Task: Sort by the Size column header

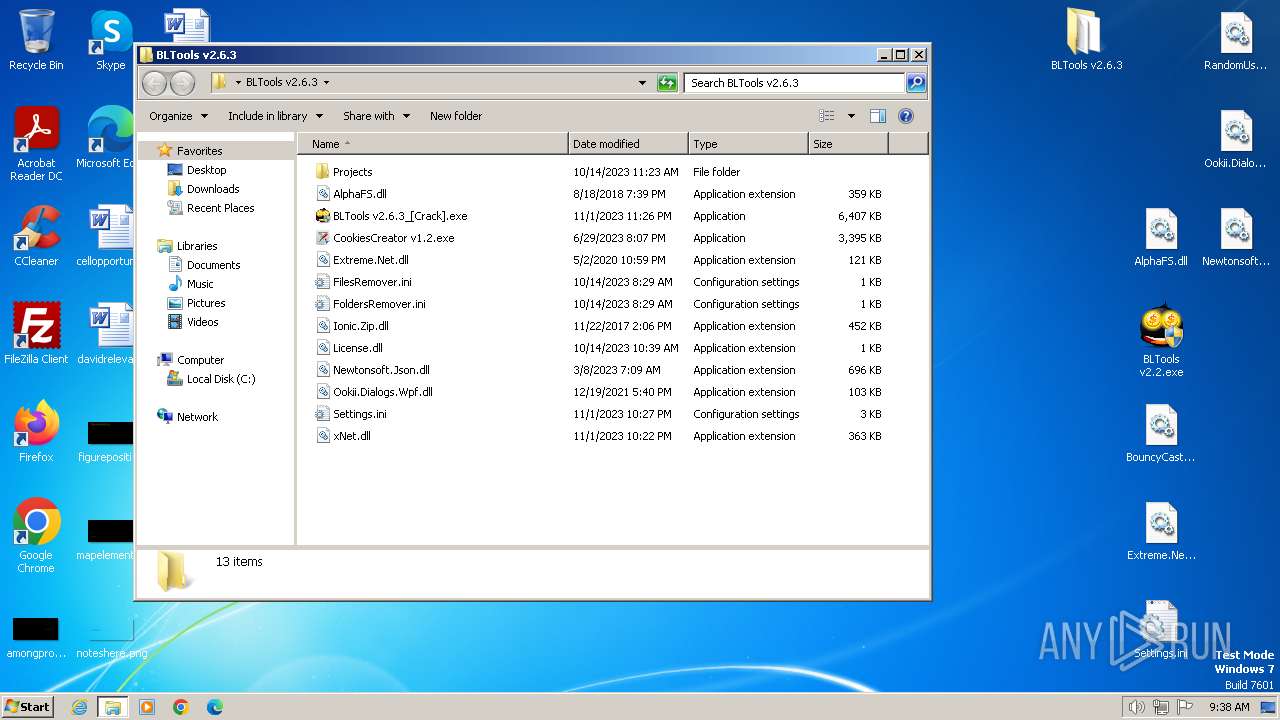Action: 848,144
